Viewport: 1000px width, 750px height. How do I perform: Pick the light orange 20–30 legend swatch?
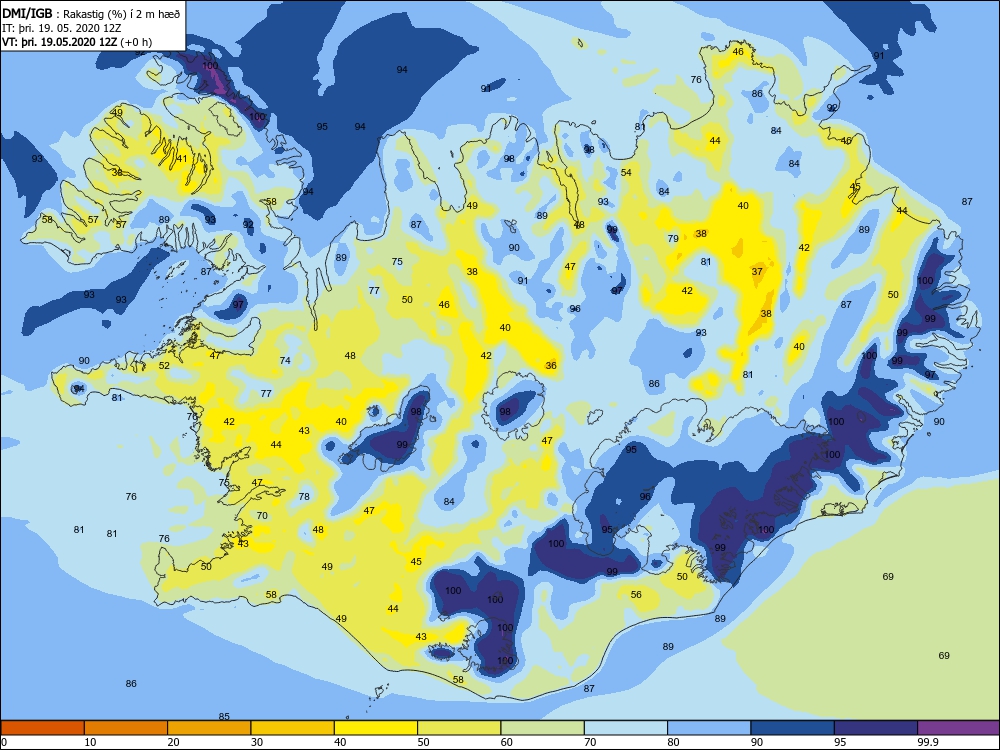(209, 728)
